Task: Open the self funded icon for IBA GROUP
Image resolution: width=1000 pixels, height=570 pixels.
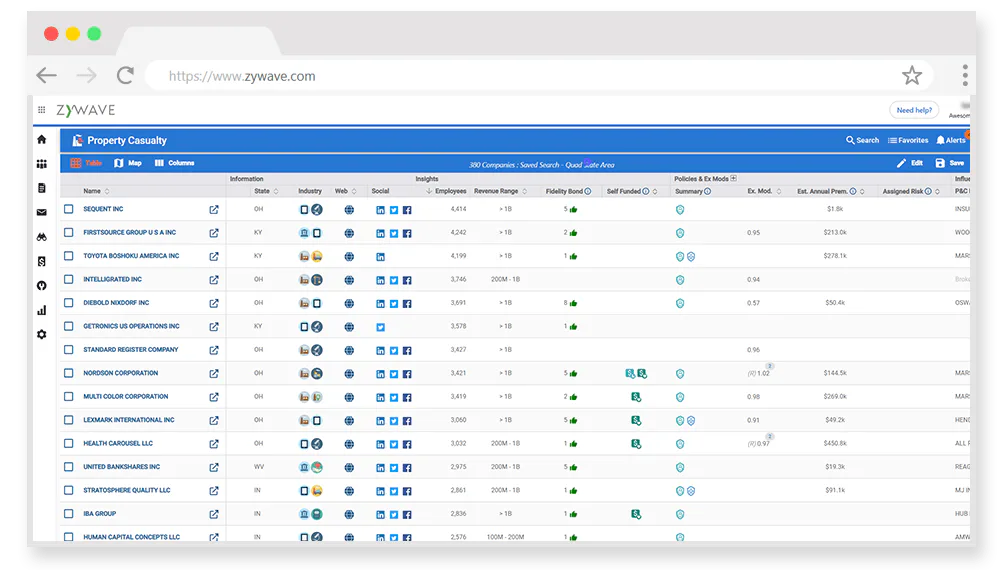Action: [636, 514]
